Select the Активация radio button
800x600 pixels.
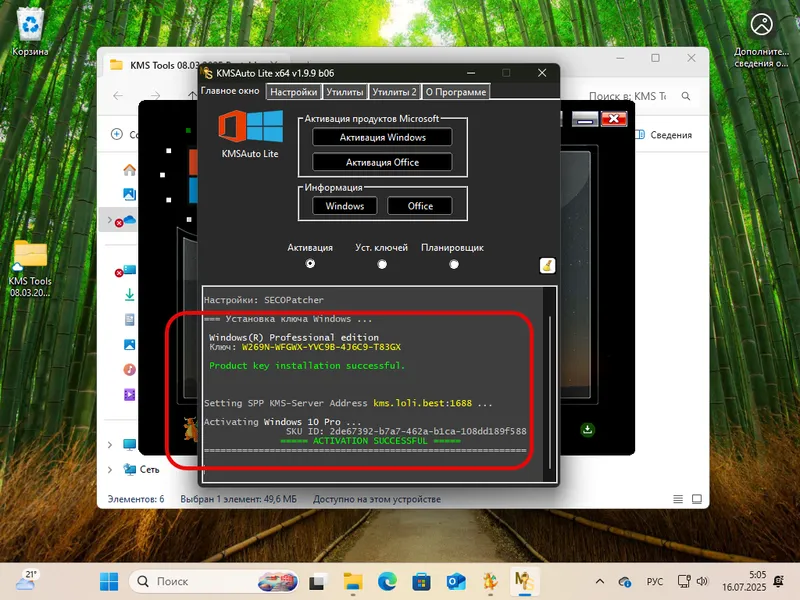click(x=310, y=263)
